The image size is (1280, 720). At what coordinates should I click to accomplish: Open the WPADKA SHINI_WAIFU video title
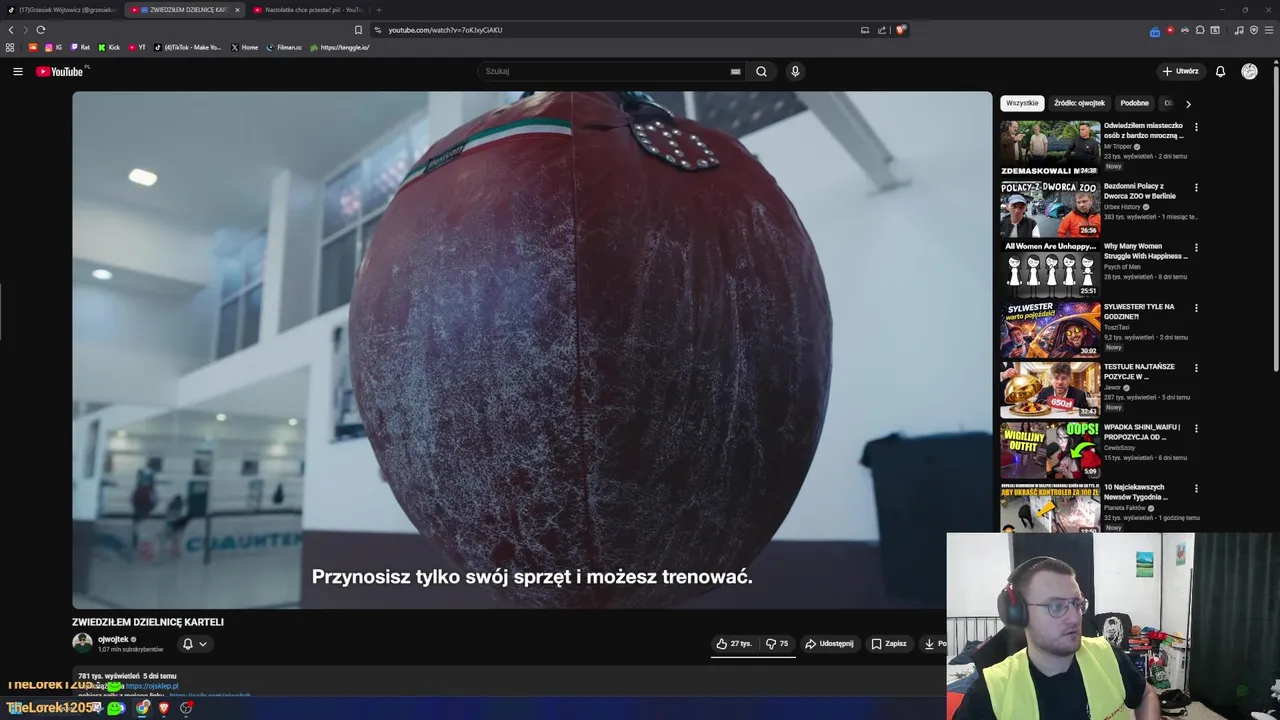tap(1143, 432)
